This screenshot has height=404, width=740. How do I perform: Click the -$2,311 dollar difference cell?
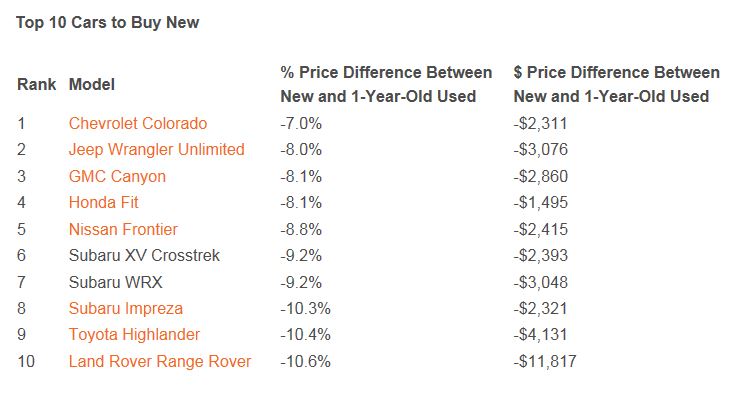click(x=540, y=124)
